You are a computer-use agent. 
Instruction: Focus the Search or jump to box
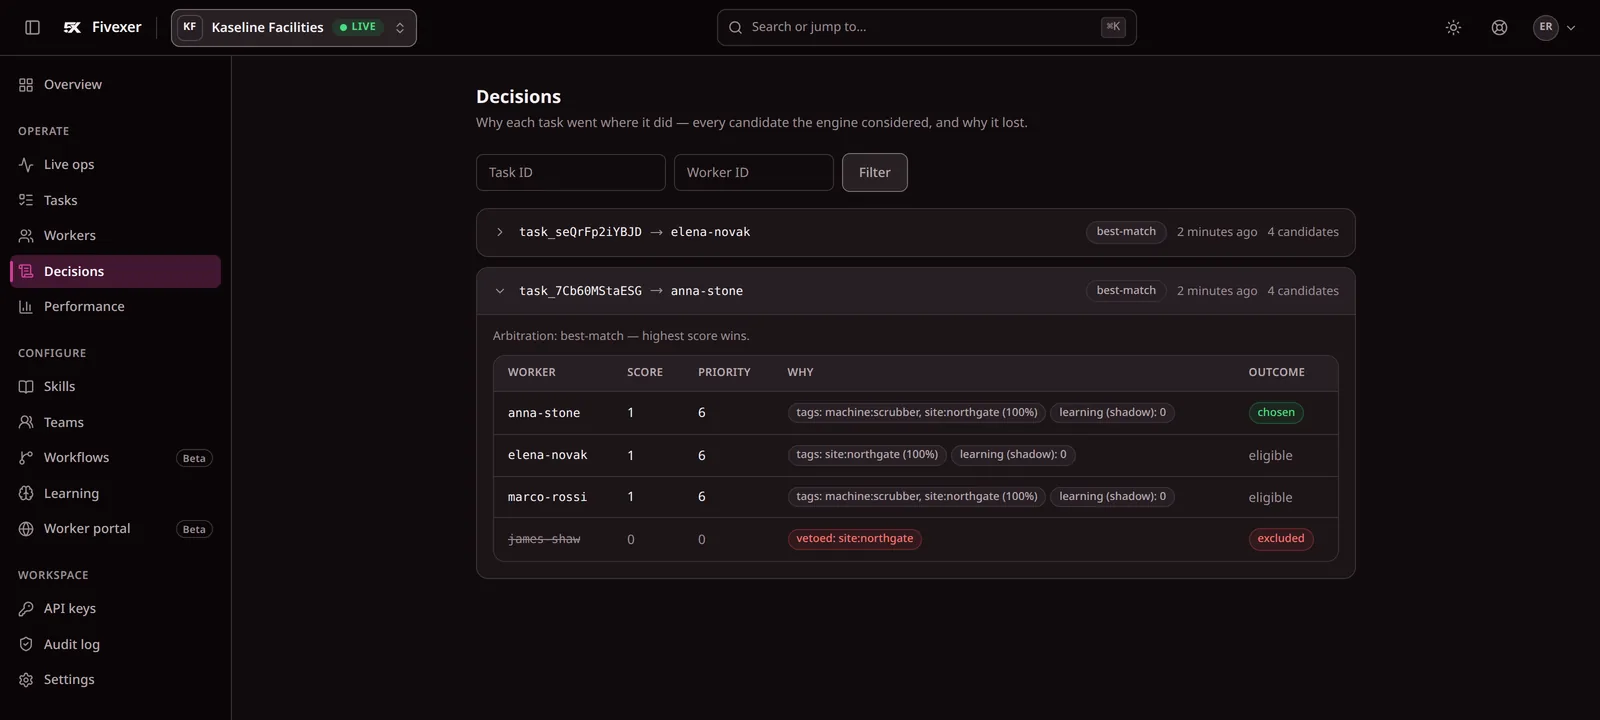(927, 28)
